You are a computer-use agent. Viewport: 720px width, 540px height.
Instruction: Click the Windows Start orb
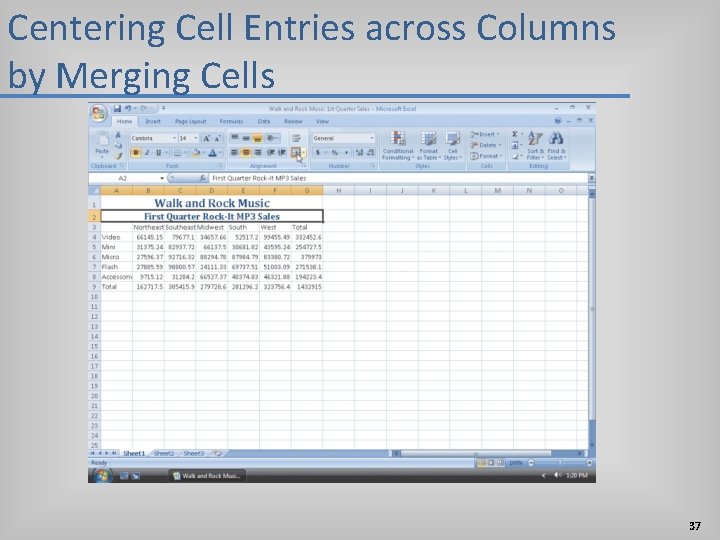click(102, 475)
